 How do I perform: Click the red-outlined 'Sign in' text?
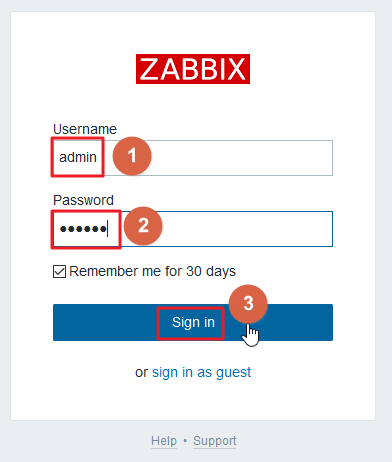pos(193,322)
